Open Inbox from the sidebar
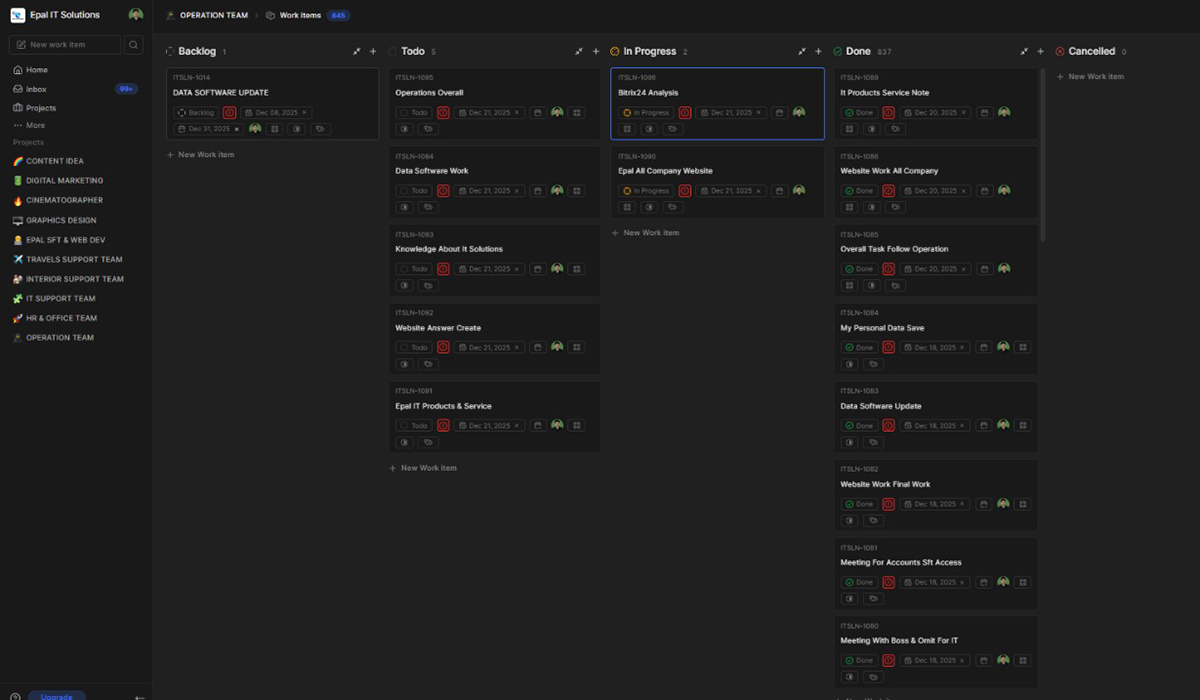The height and width of the screenshot is (700, 1200). pyautogui.click(x=36, y=89)
